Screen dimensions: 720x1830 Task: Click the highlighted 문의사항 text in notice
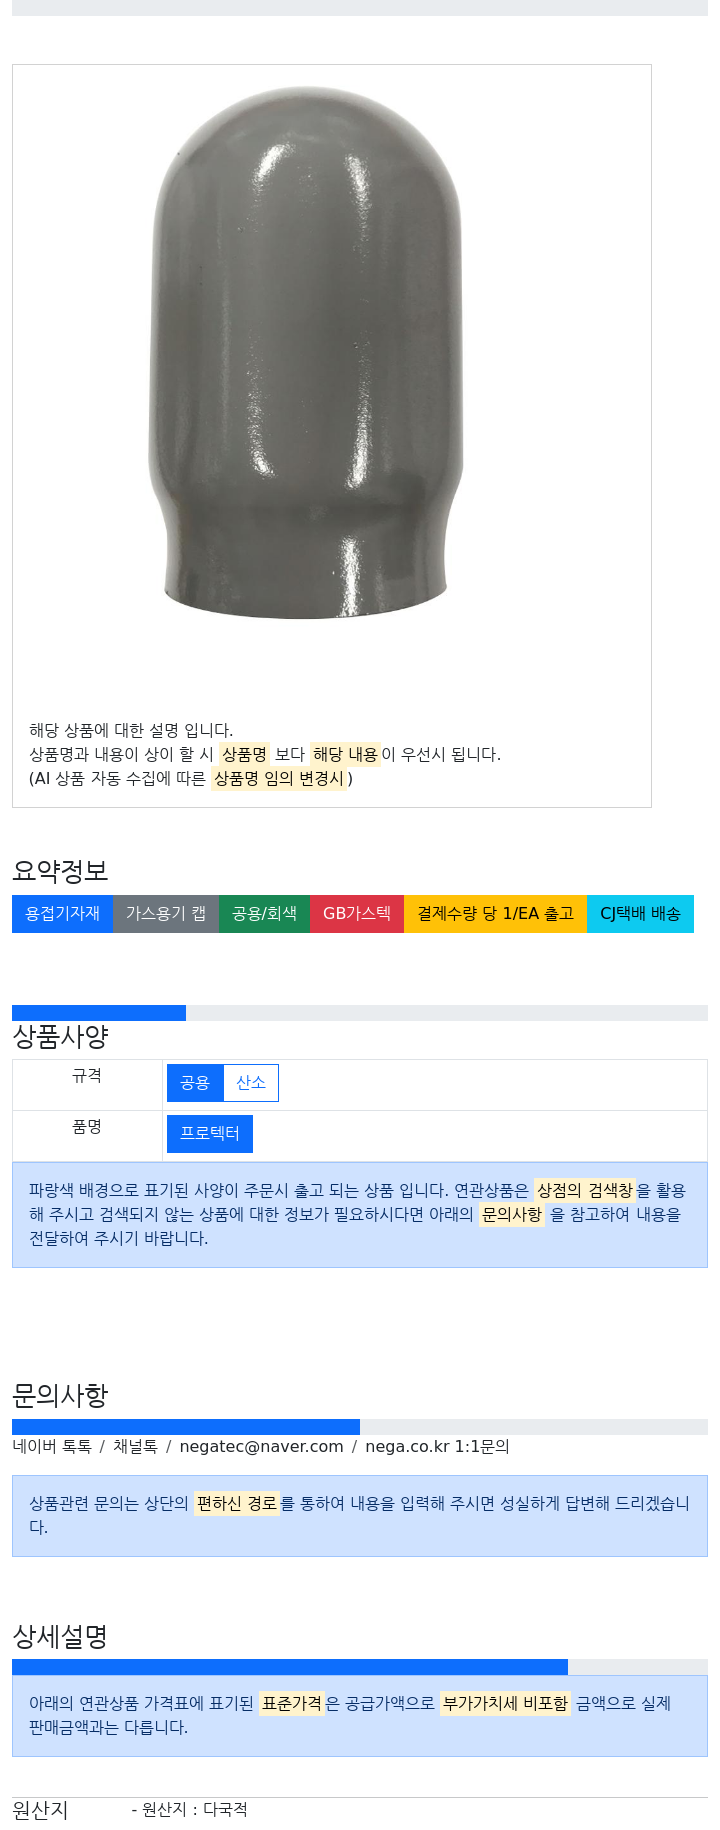pos(512,1214)
